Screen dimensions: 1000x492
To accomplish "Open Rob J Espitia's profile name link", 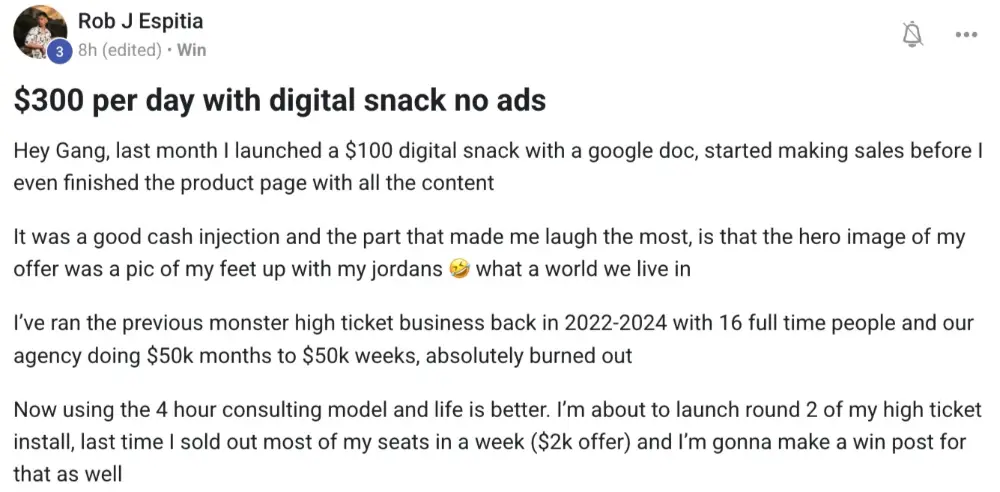I will 139,21.
